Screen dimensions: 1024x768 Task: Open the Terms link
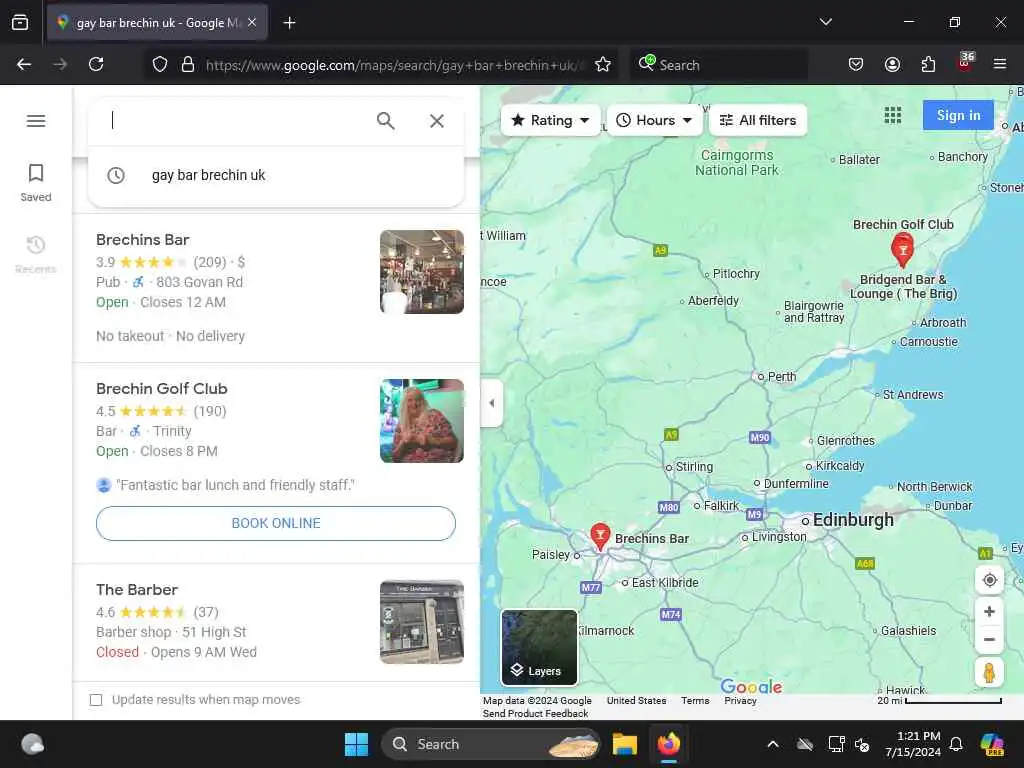tap(695, 700)
